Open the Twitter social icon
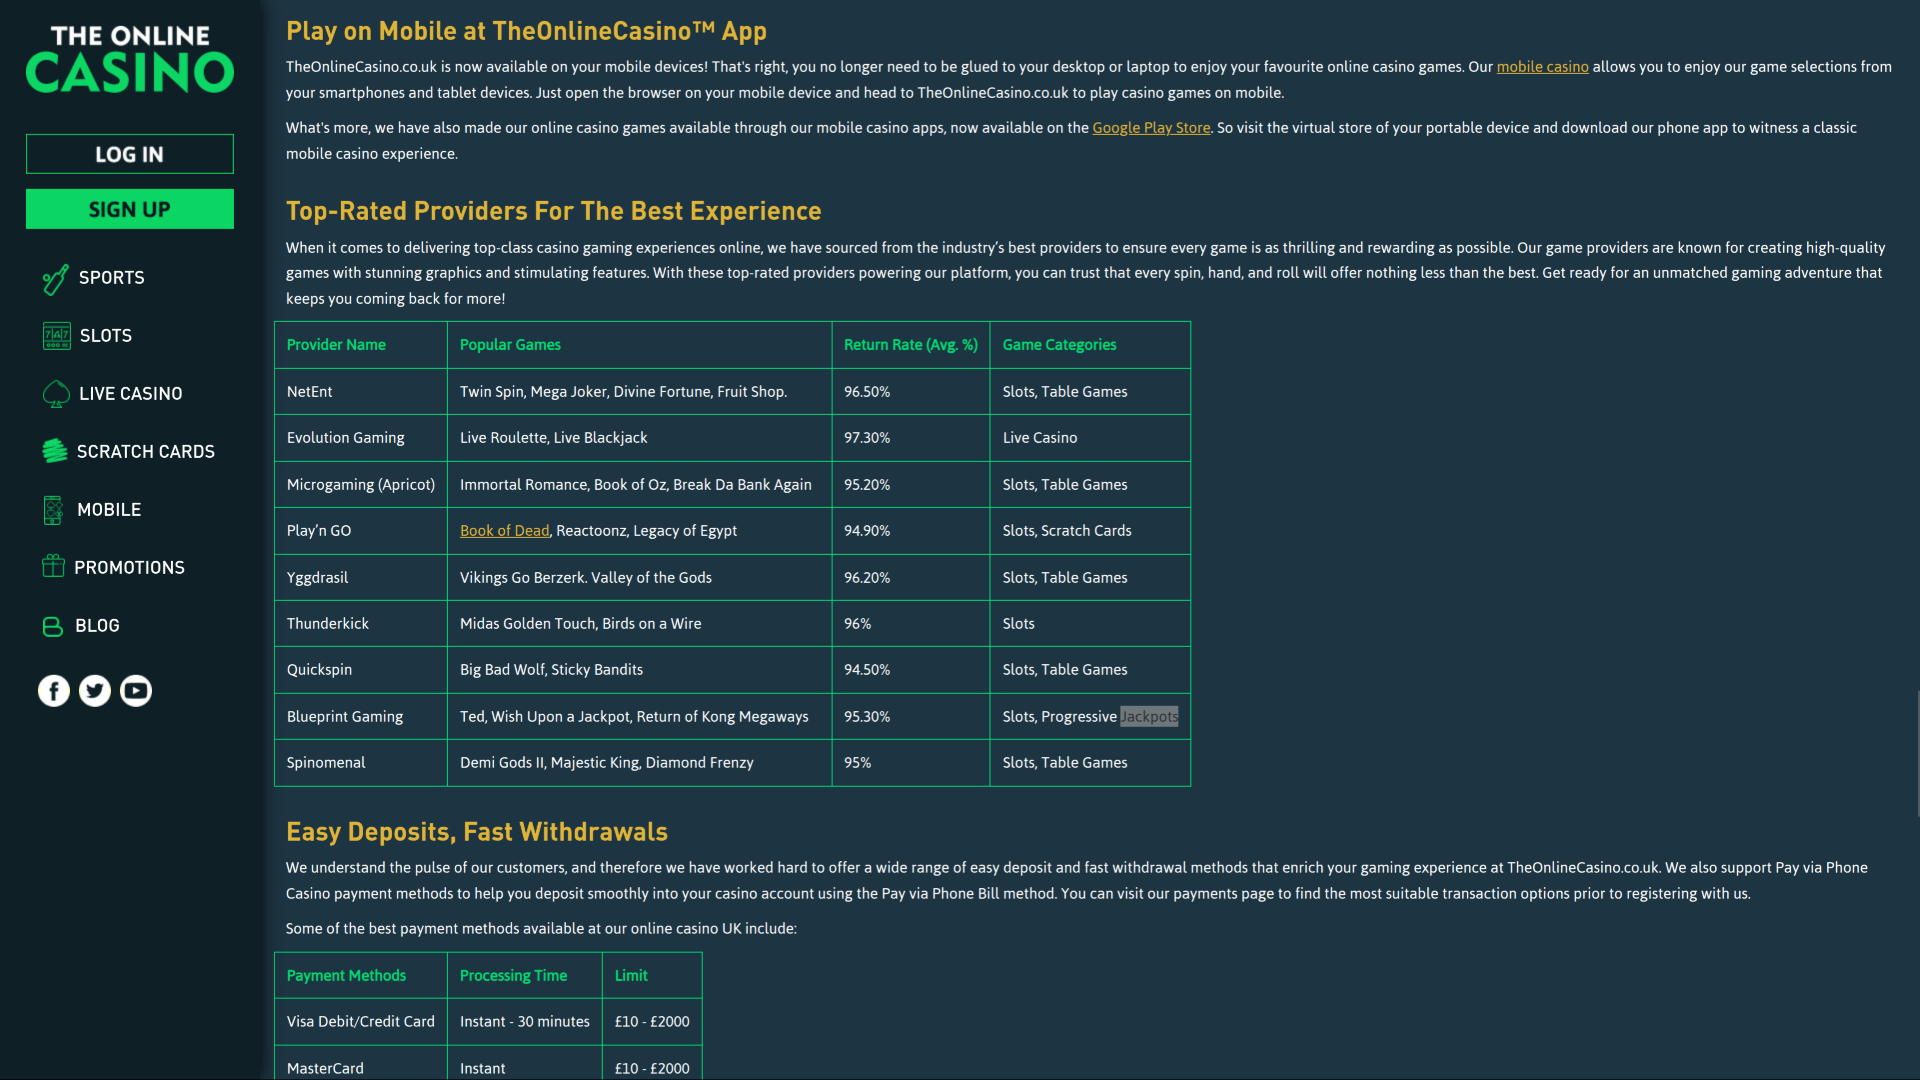 pos(95,691)
